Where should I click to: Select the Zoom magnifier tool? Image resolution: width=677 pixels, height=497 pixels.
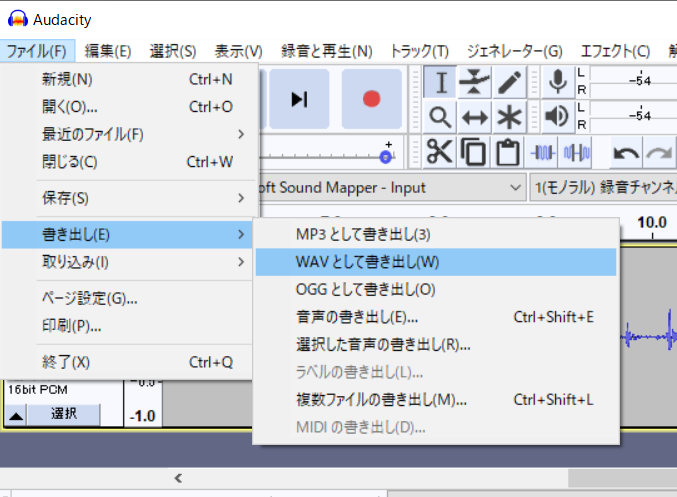[440, 117]
